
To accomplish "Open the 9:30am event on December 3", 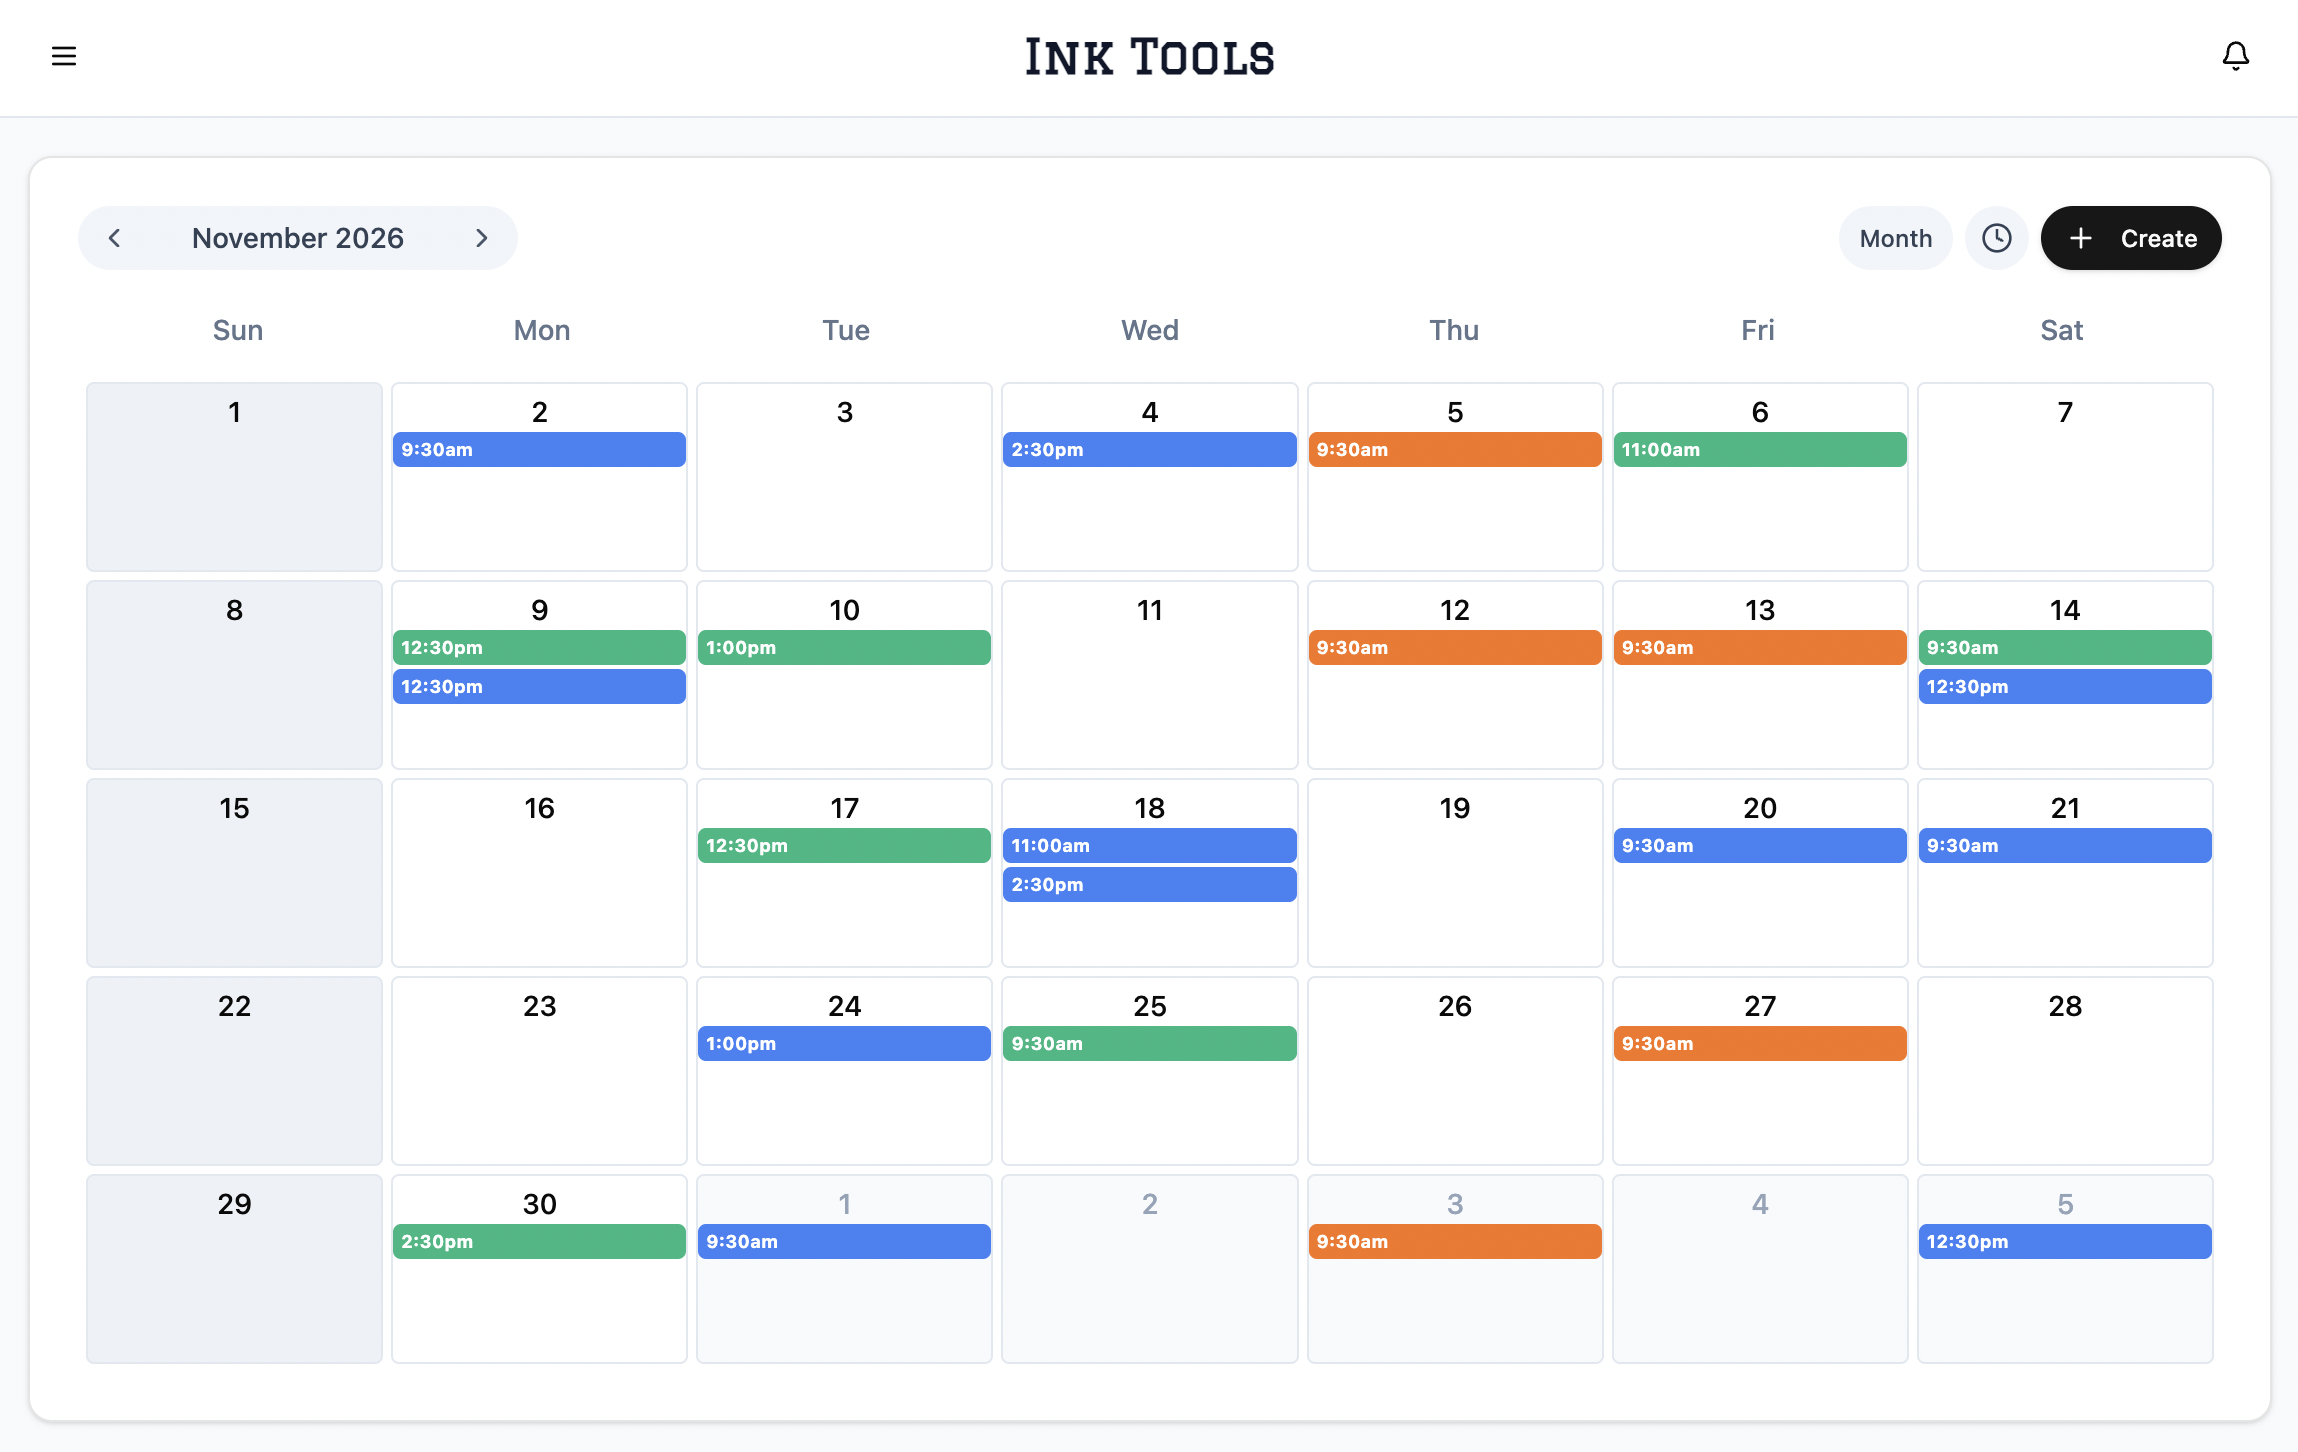I will point(1455,1242).
